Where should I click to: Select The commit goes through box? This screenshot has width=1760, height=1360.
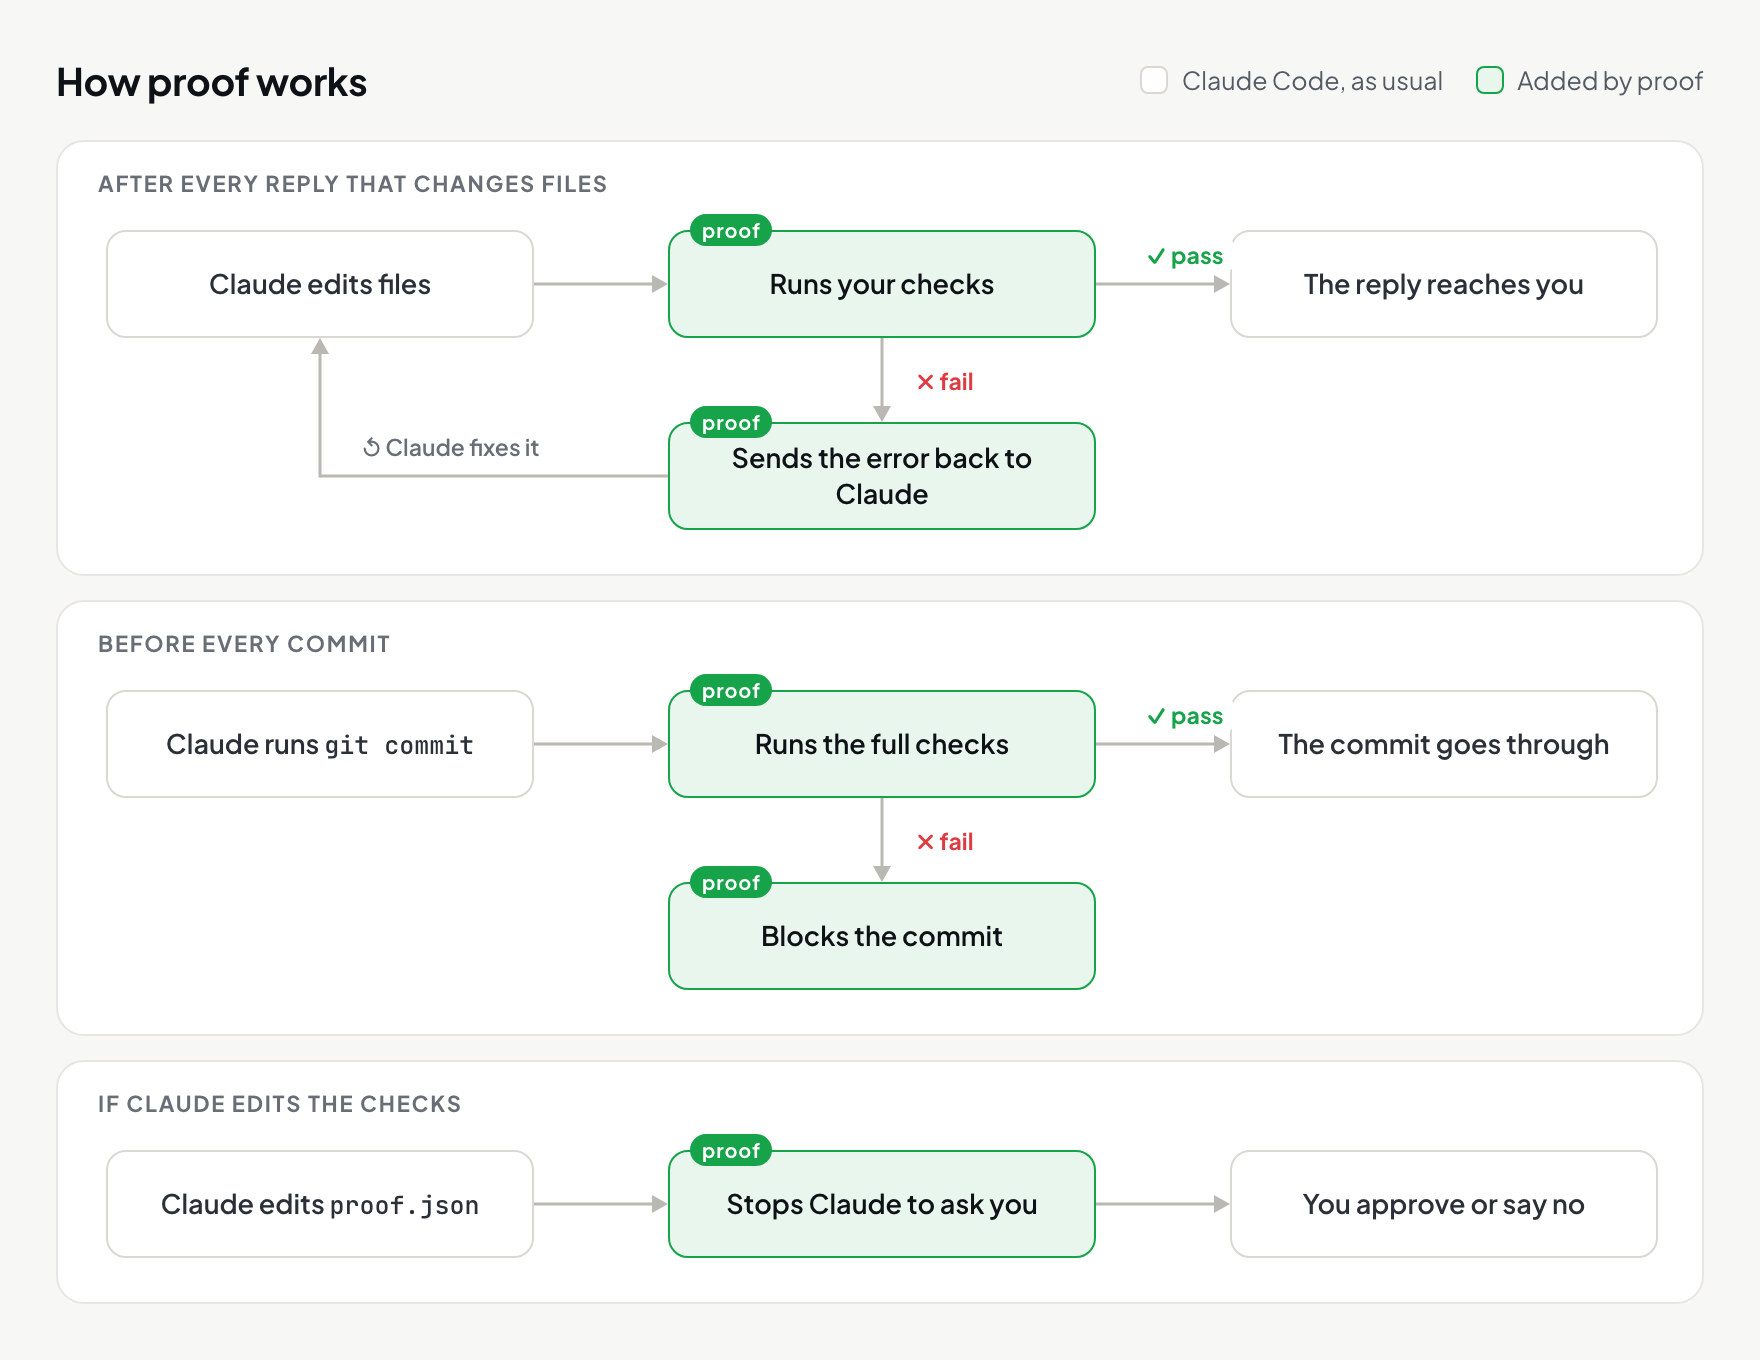point(1444,744)
